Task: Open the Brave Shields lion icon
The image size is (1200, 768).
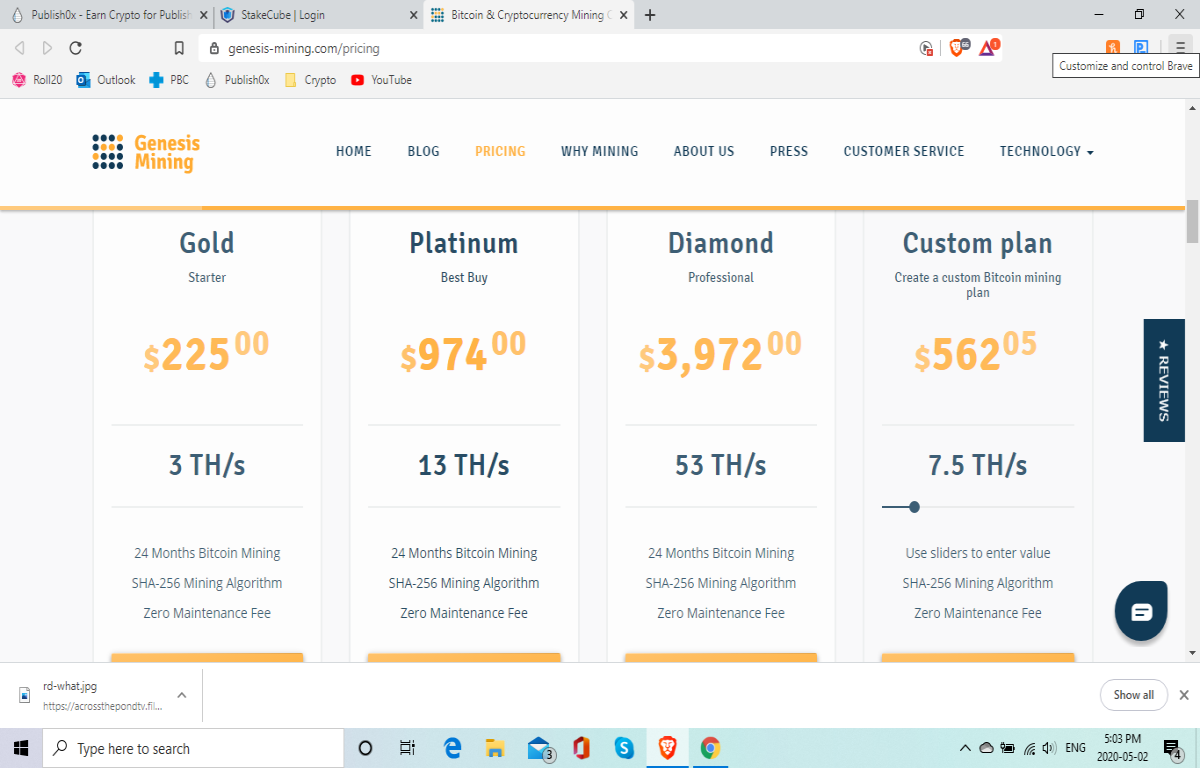Action: 956,47
